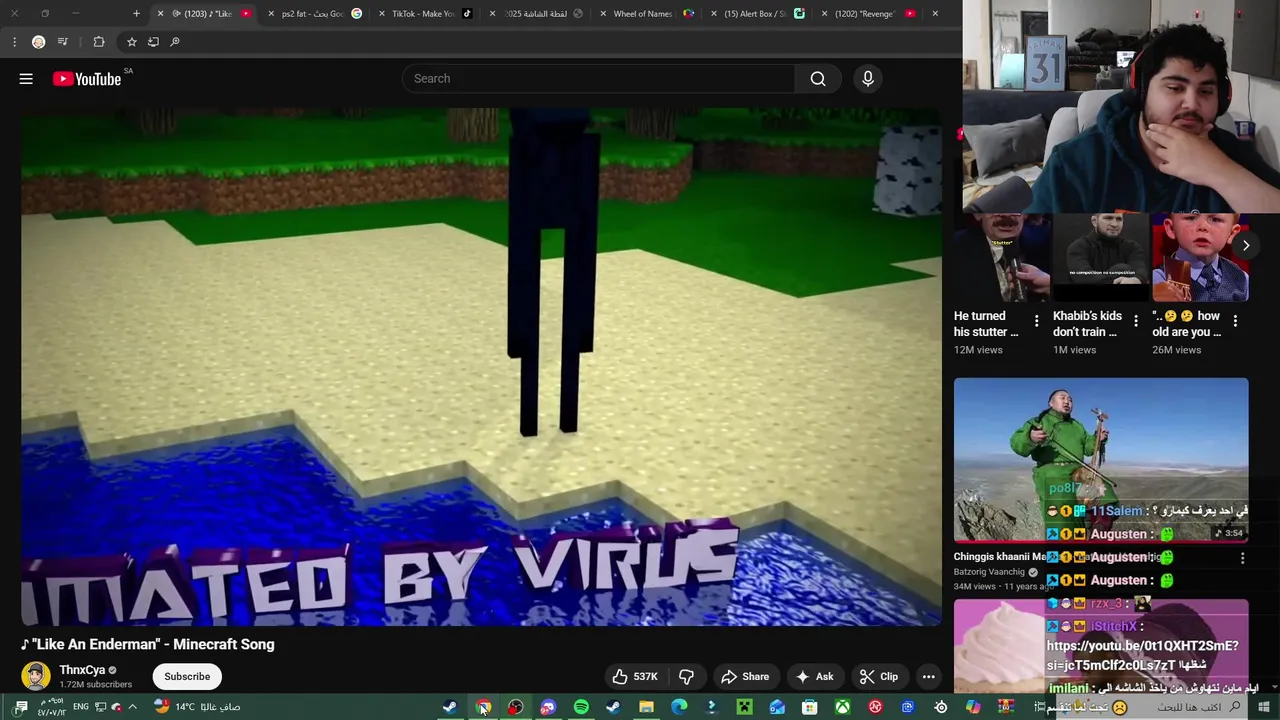Open the browser three-dot menu
The image size is (1280, 720).
(14, 42)
